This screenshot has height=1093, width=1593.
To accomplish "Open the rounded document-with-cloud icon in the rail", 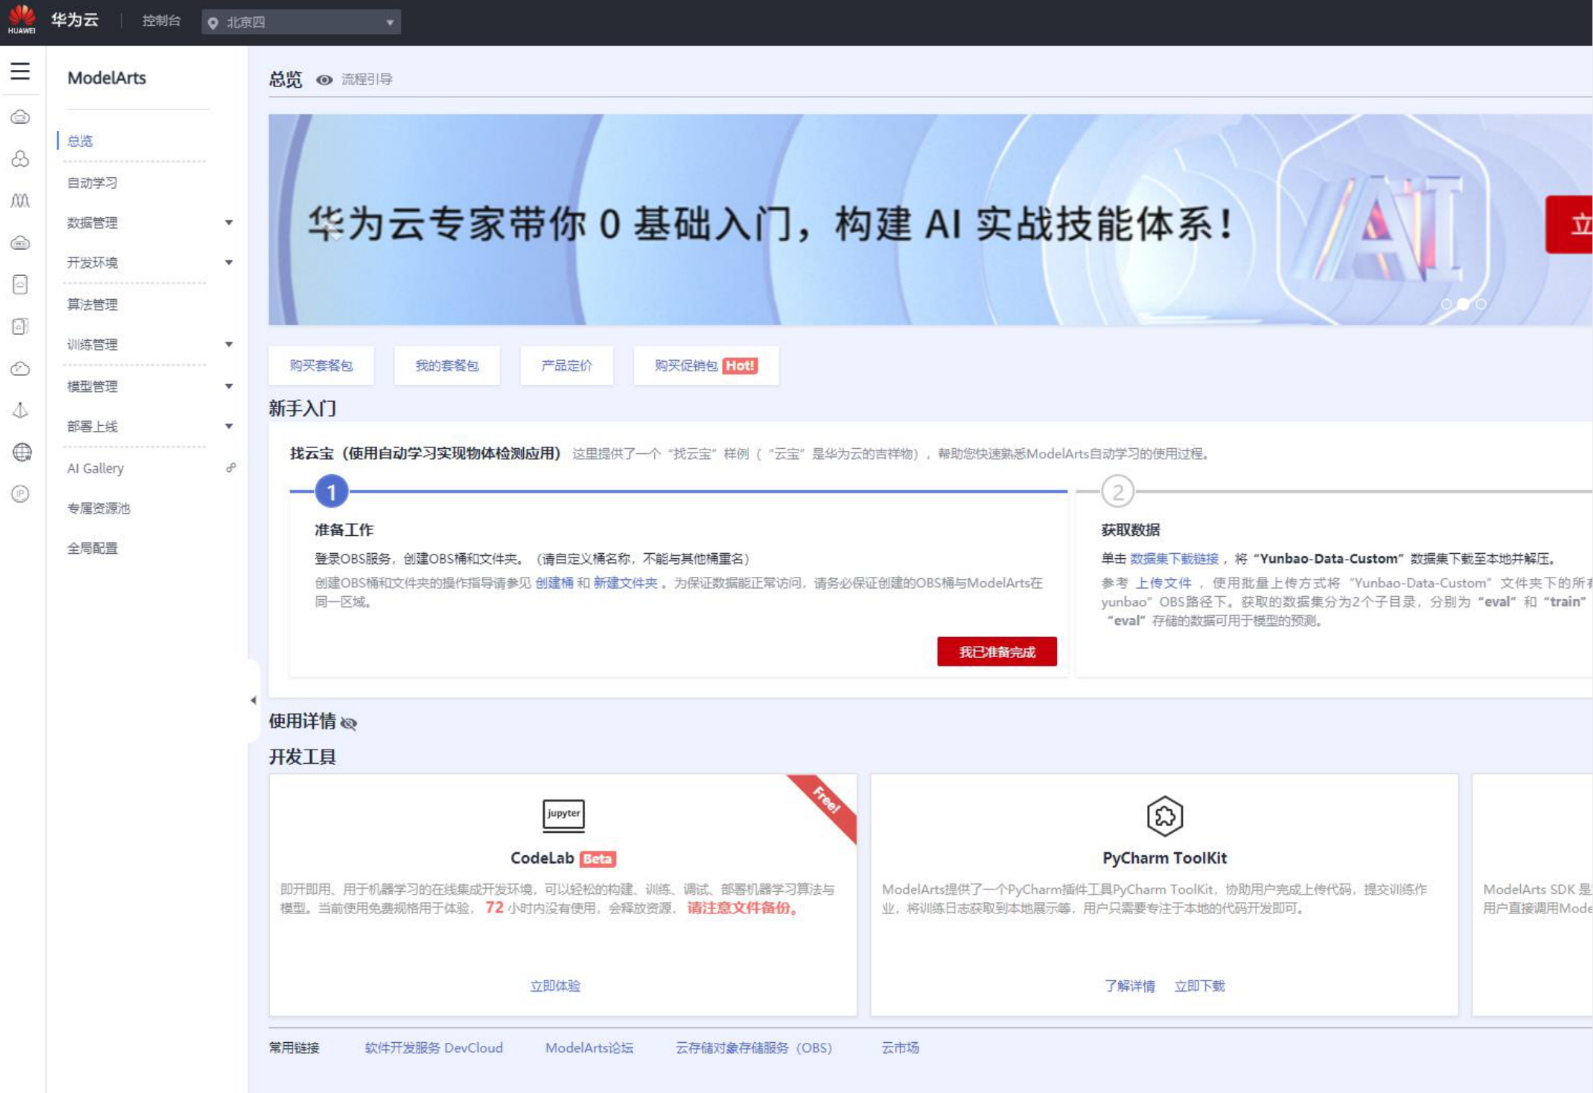I will tap(20, 285).
